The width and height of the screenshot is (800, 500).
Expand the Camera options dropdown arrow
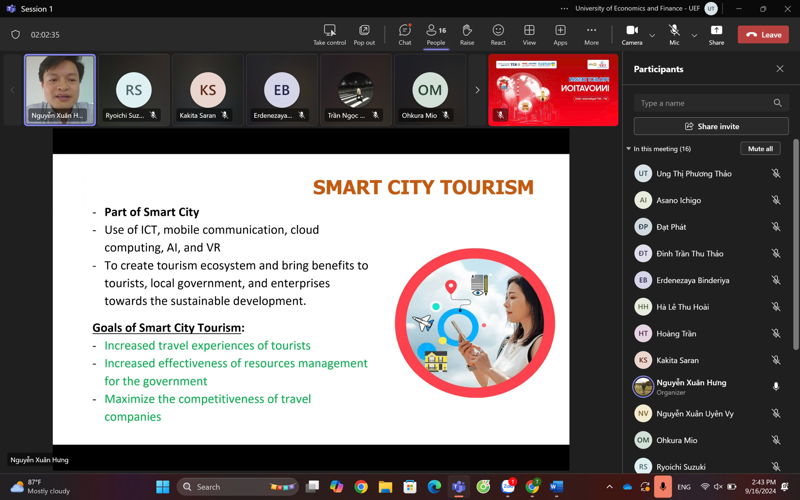(652, 35)
